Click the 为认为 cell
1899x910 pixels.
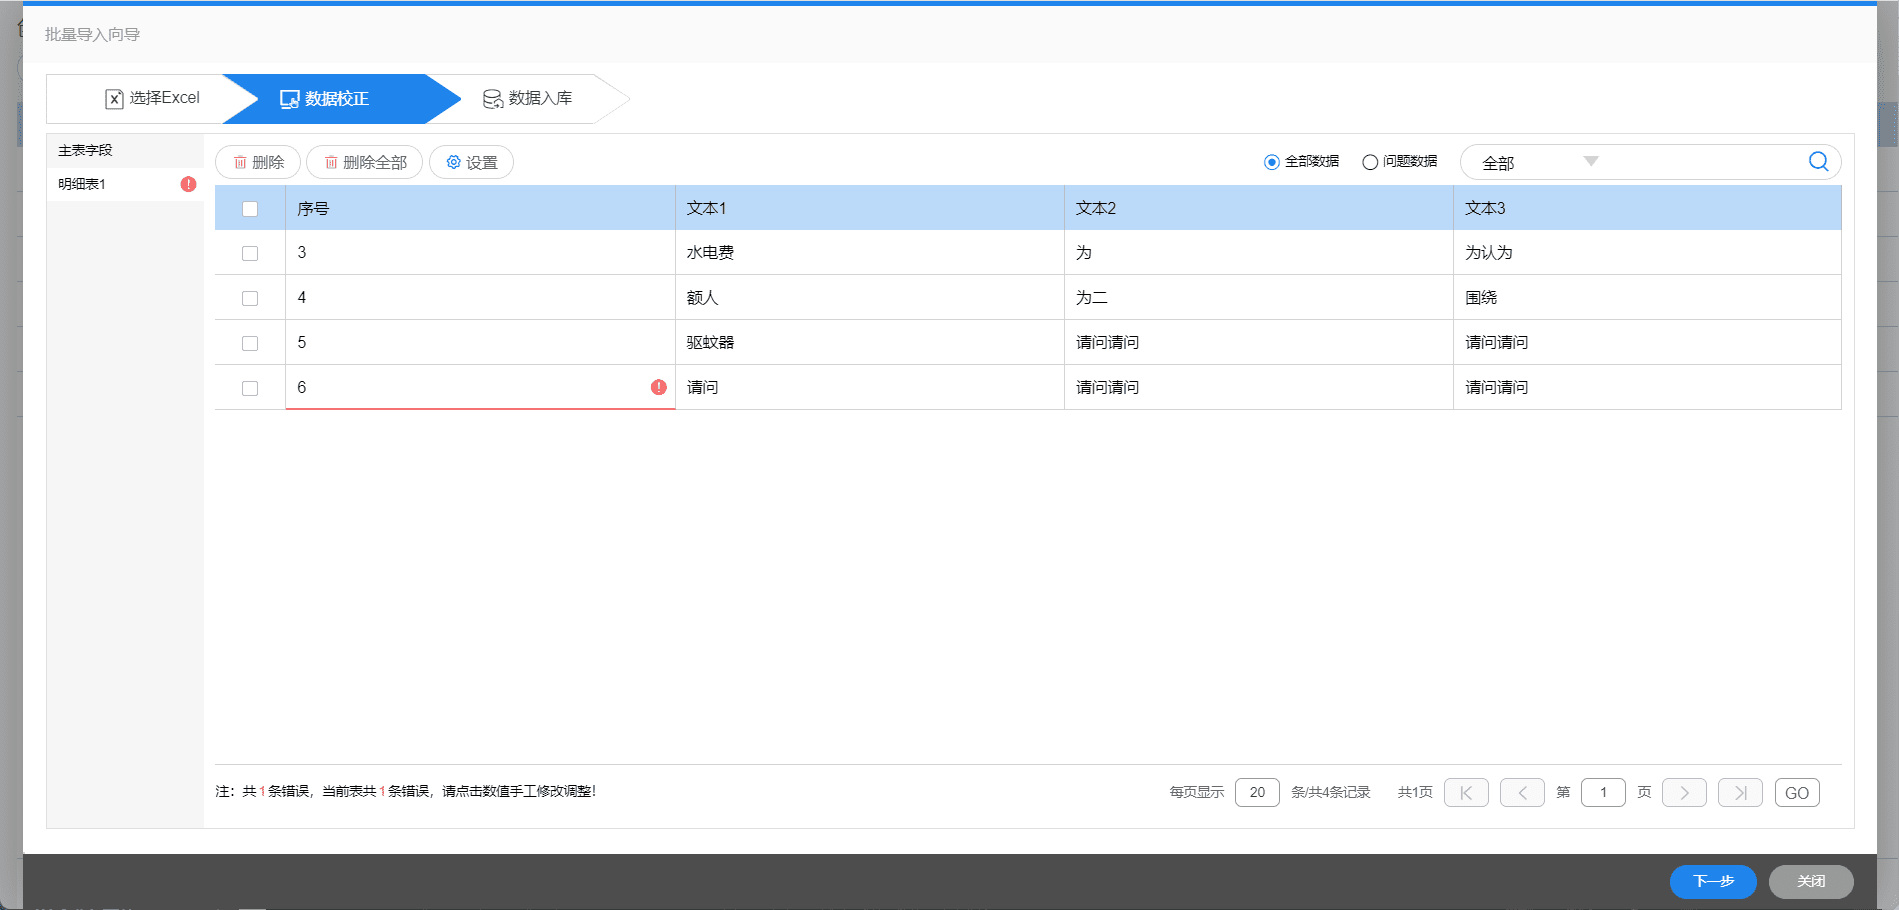[x=1647, y=253]
